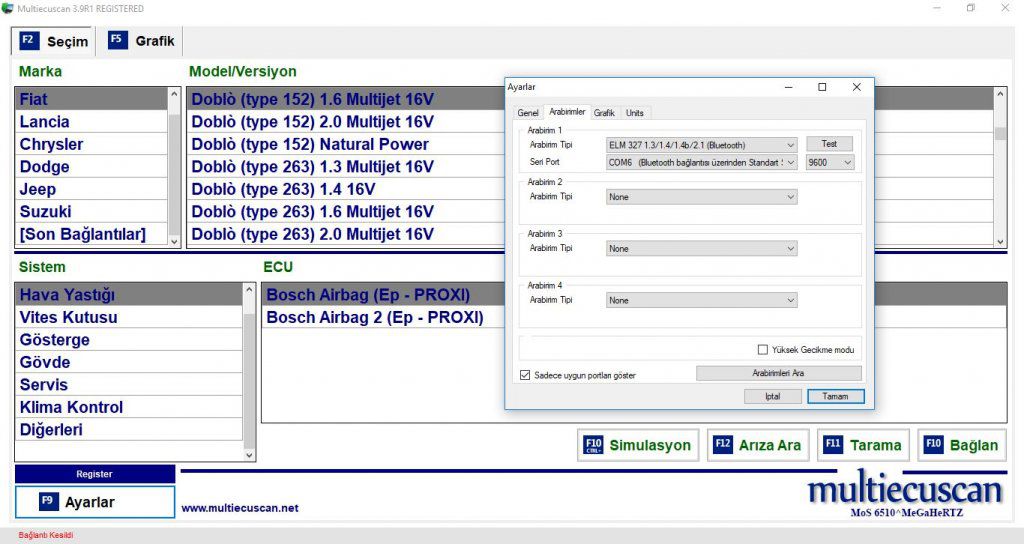Viewport: 1024px width, 544px height.
Task: Select Lancia in Marka list
Action: [x=91, y=121]
